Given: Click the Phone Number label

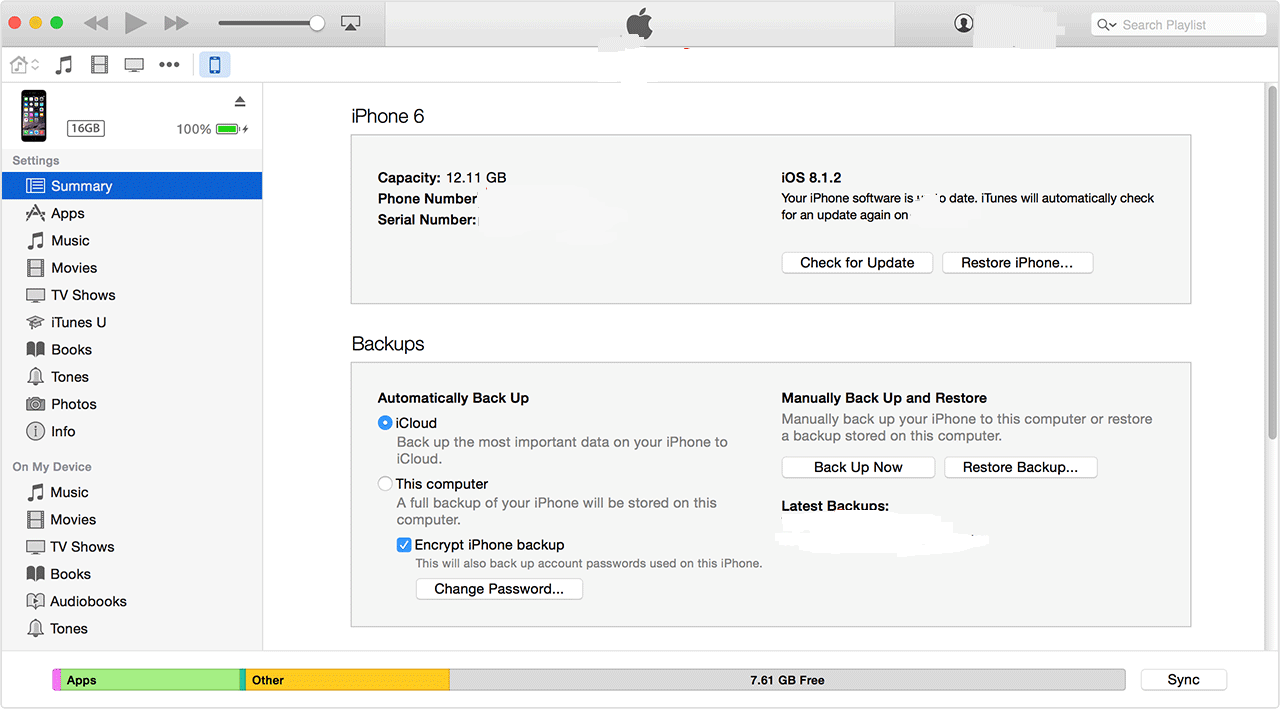Looking at the screenshot, I should [x=427, y=199].
